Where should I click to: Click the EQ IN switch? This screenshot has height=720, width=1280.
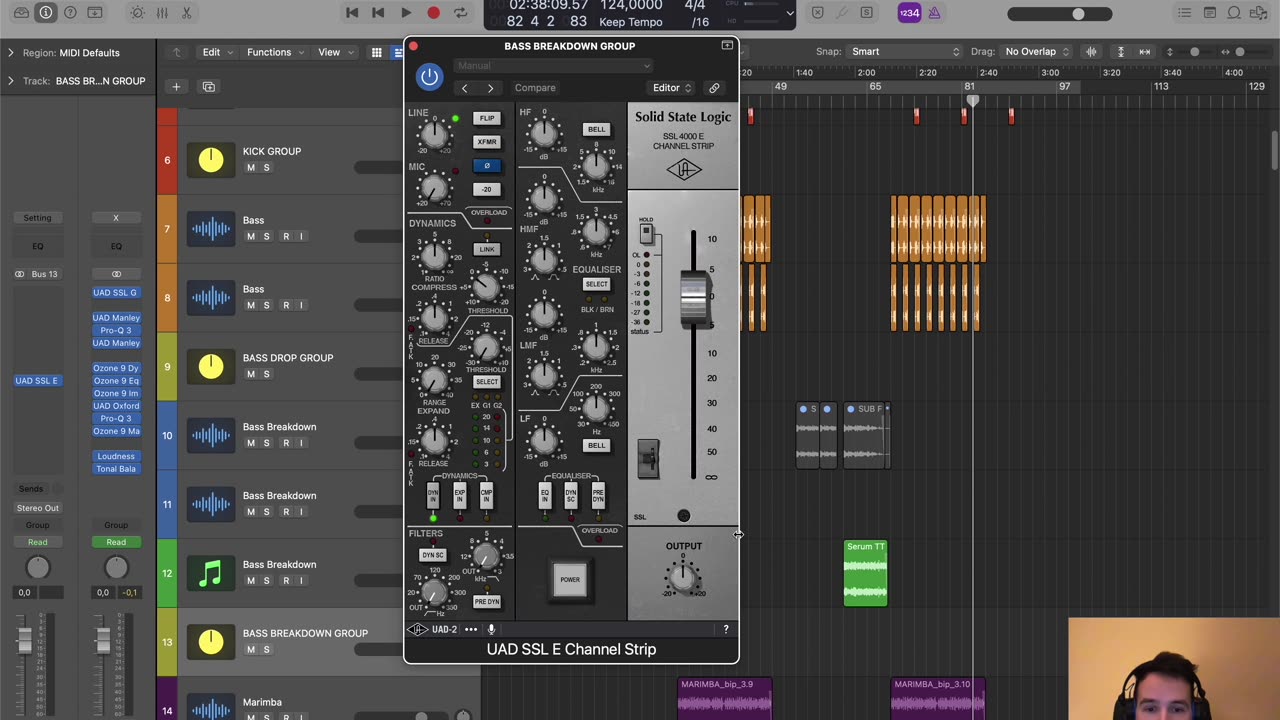click(545, 494)
